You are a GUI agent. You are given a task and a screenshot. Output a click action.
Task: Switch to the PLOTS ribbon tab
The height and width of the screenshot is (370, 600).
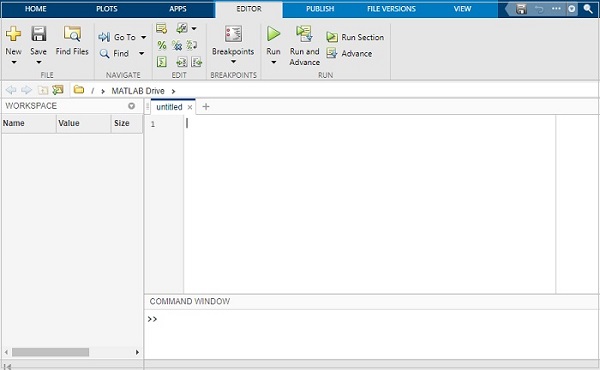tap(107, 9)
